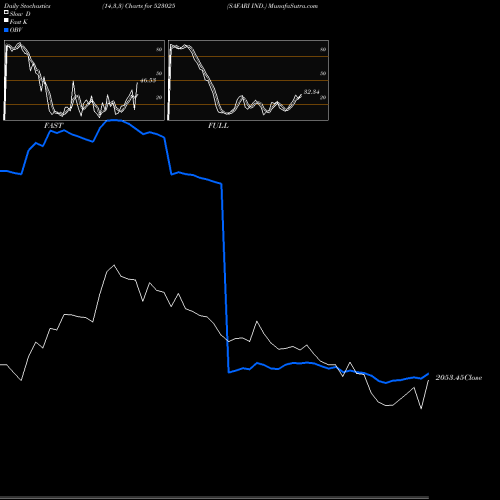
Task: Click the 'FULL' chart caption
Action: pos(218,126)
